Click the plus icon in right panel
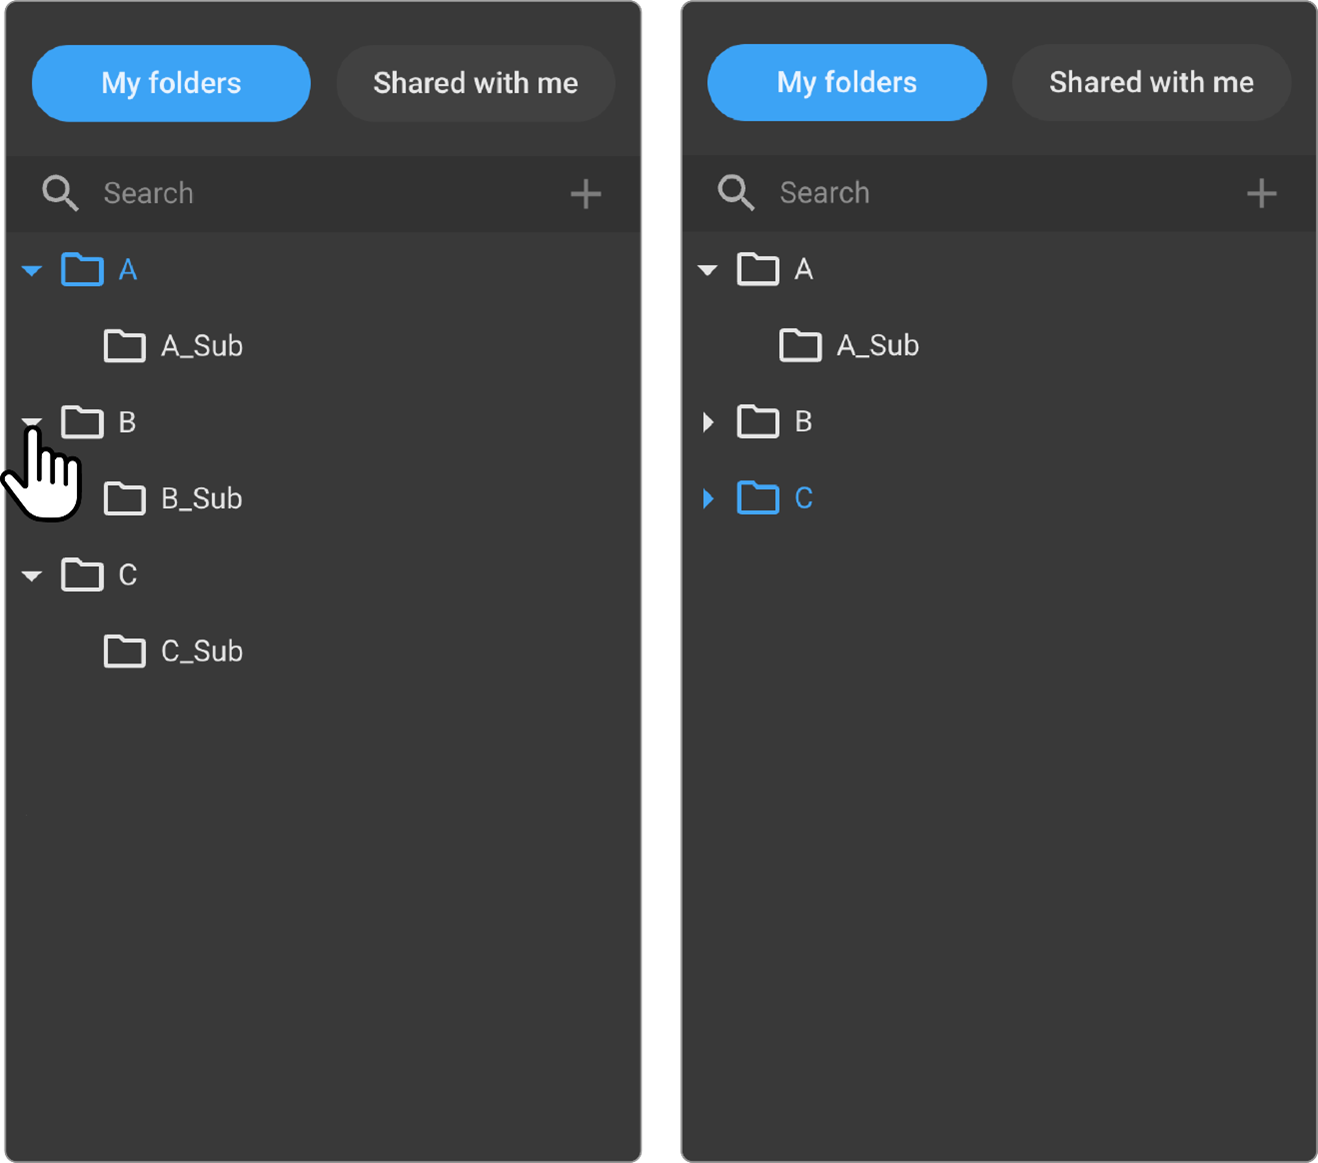 click(x=1261, y=193)
